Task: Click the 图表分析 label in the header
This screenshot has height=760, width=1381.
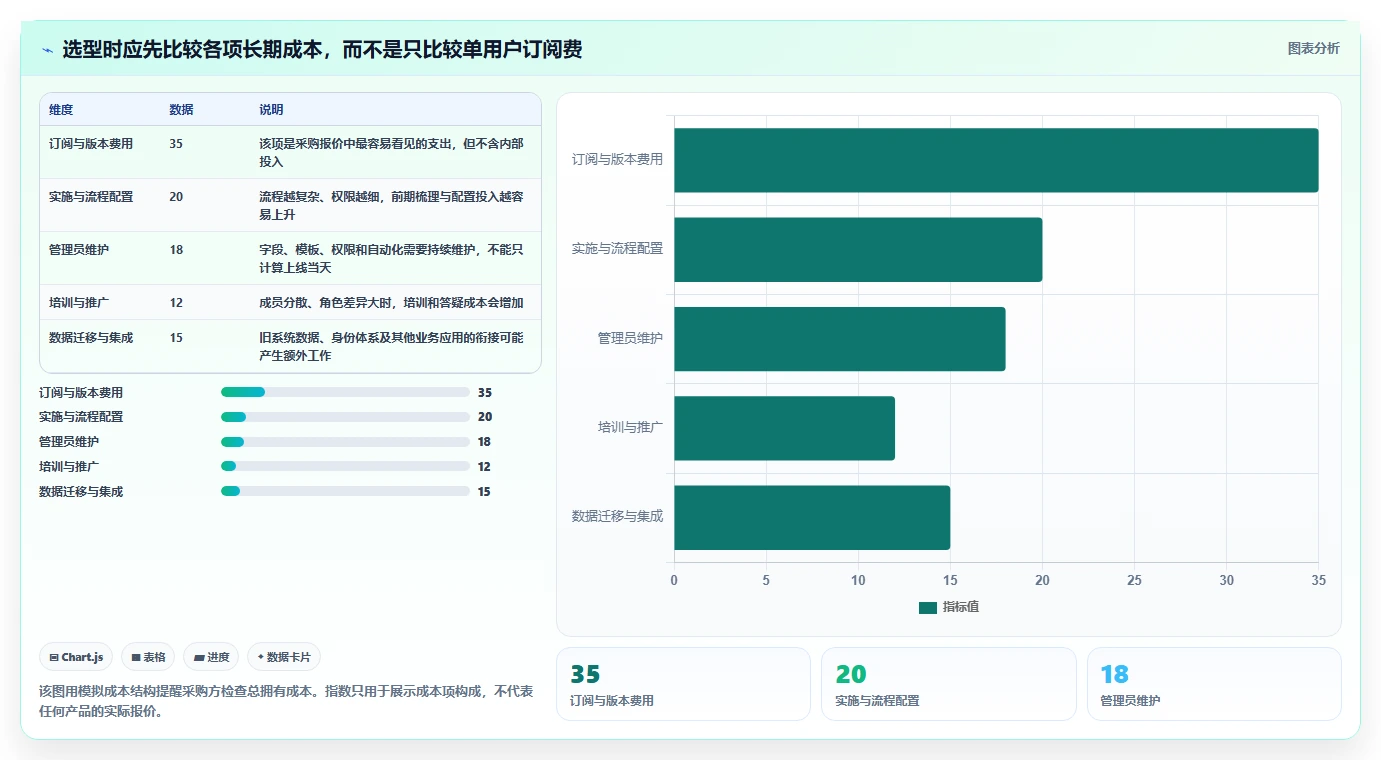Action: (1313, 48)
